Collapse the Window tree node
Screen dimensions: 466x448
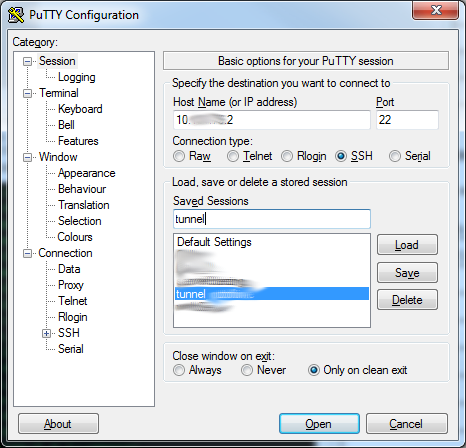(x=27, y=157)
